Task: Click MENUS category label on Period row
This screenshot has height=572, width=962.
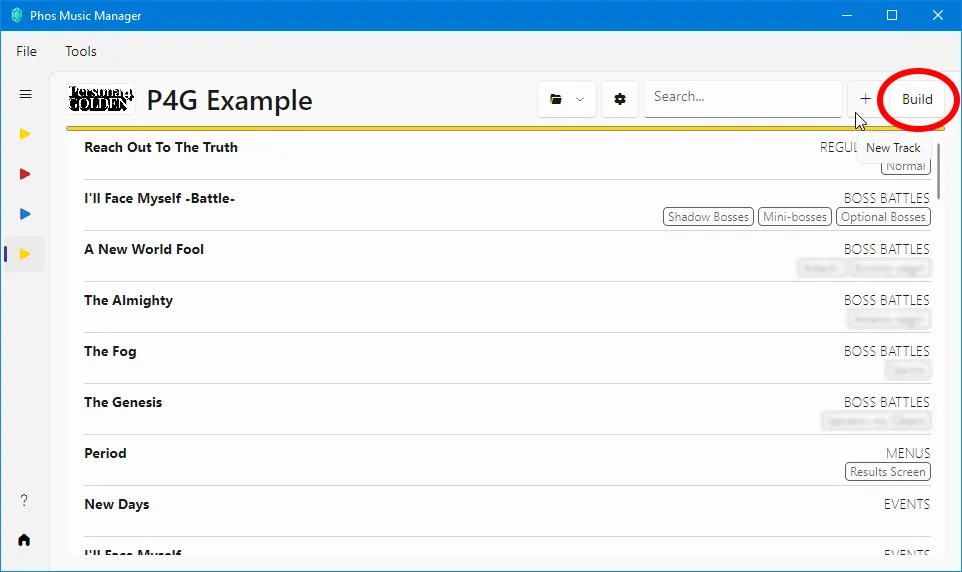Action: point(908,453)
